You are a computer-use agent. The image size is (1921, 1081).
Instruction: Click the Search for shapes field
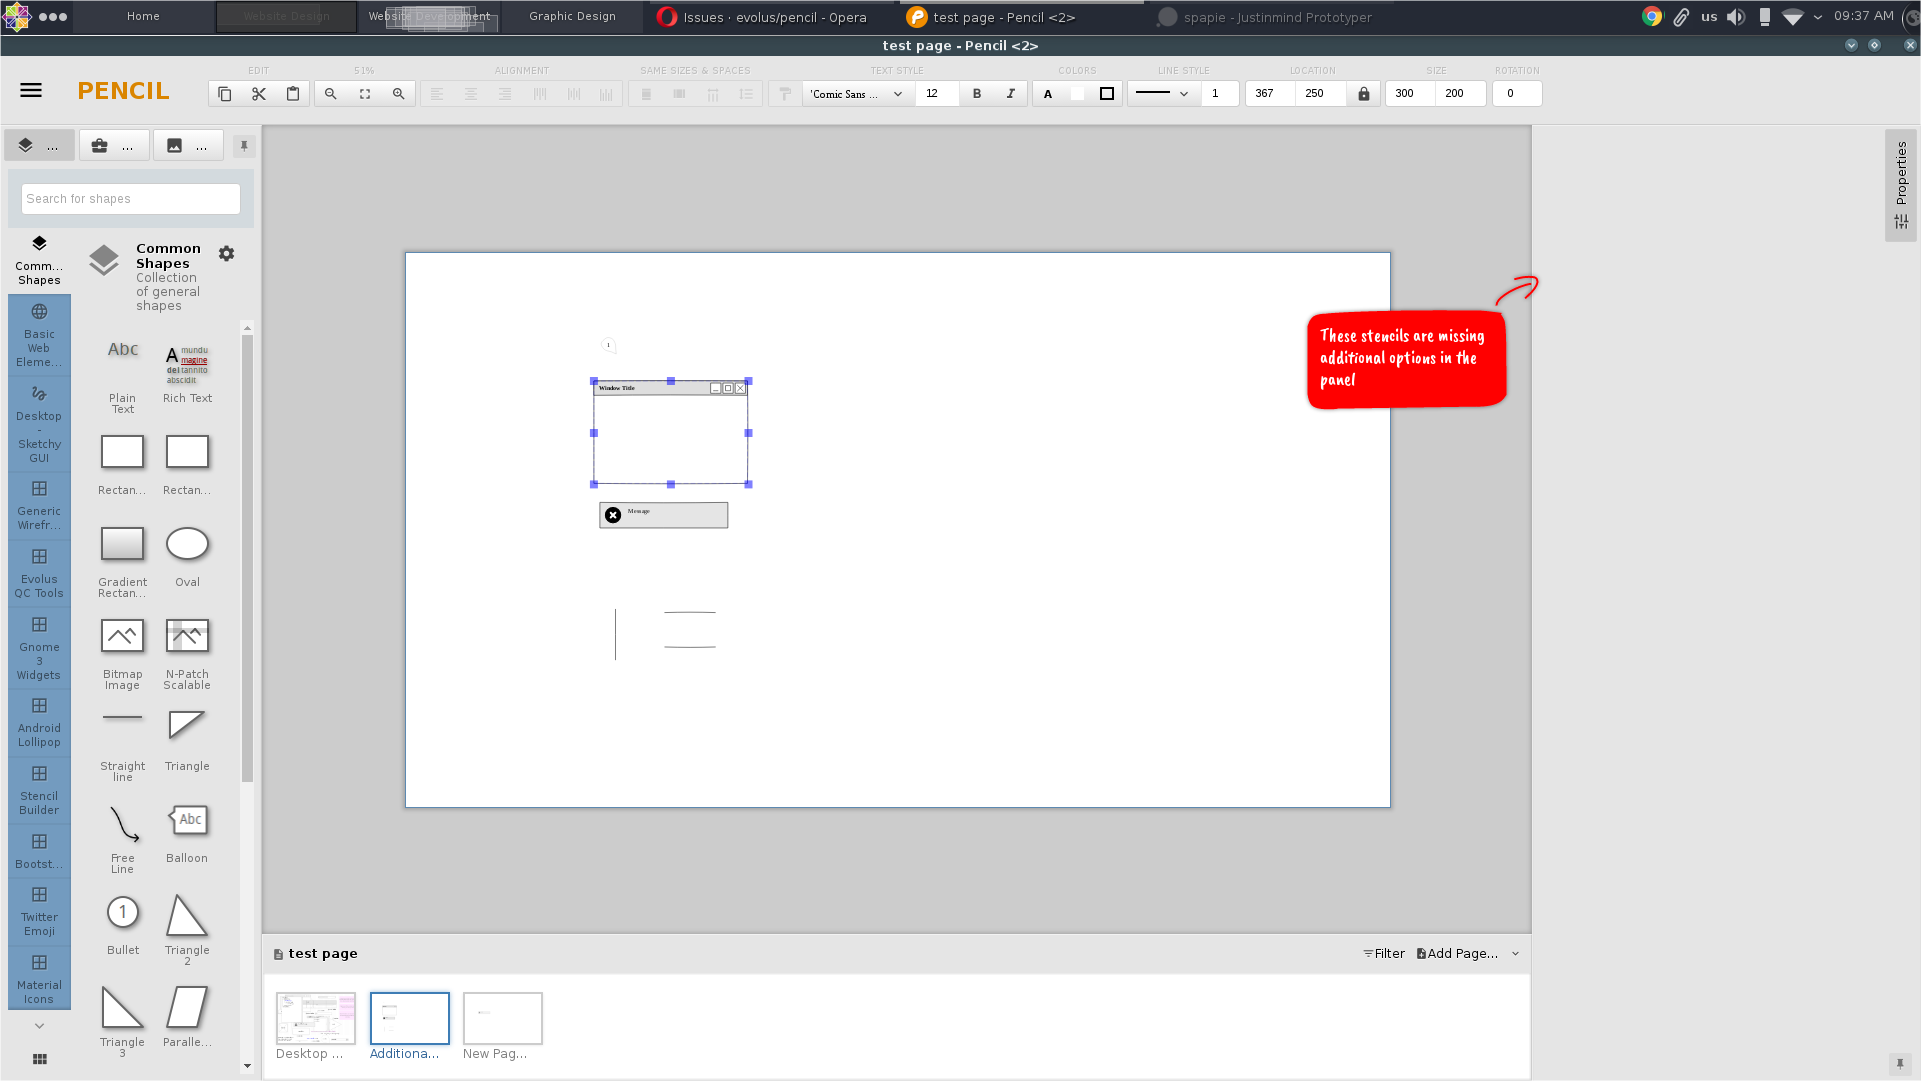click(x=131, y=199)
